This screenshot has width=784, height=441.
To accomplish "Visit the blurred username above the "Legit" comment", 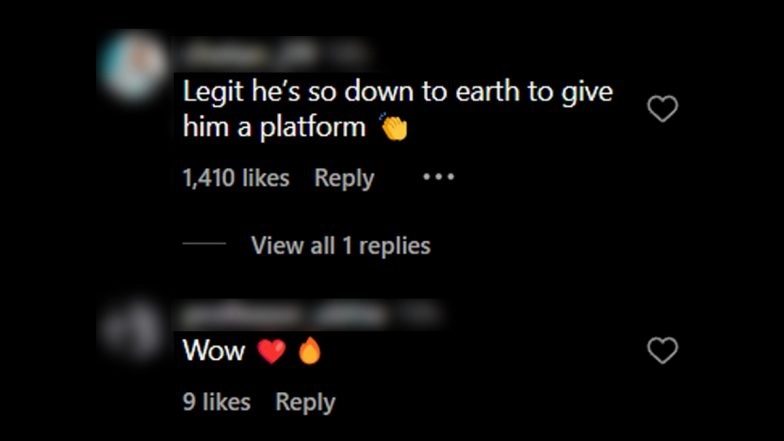I will point(248,54).
